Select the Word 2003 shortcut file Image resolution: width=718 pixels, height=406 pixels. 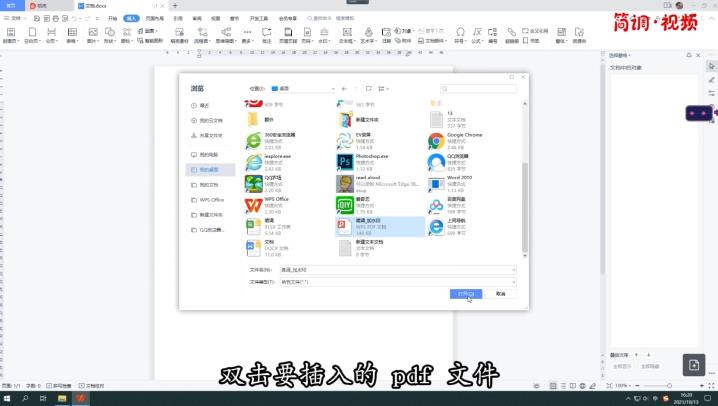[x=436, y=183]
